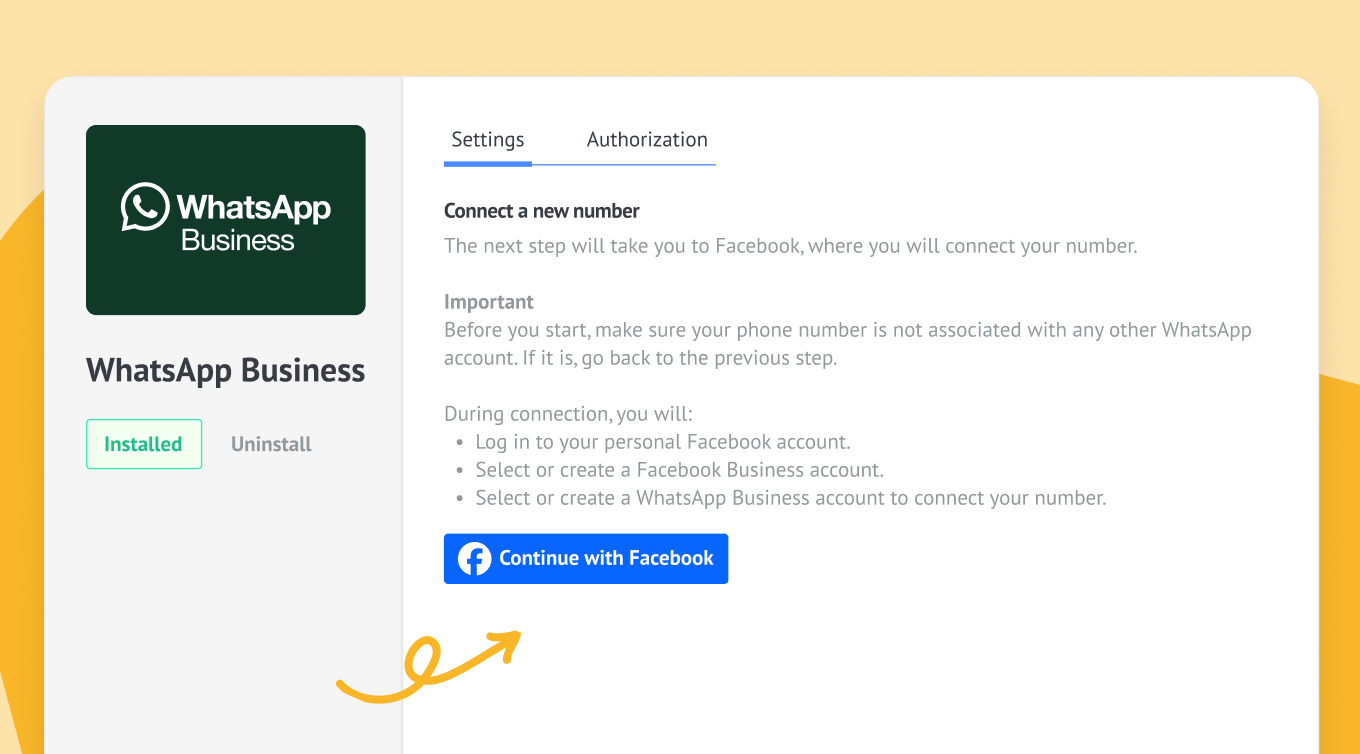Click the During connection, you will line
Viewport: 1360px width, 754px height.
click(x=568, y=414)
